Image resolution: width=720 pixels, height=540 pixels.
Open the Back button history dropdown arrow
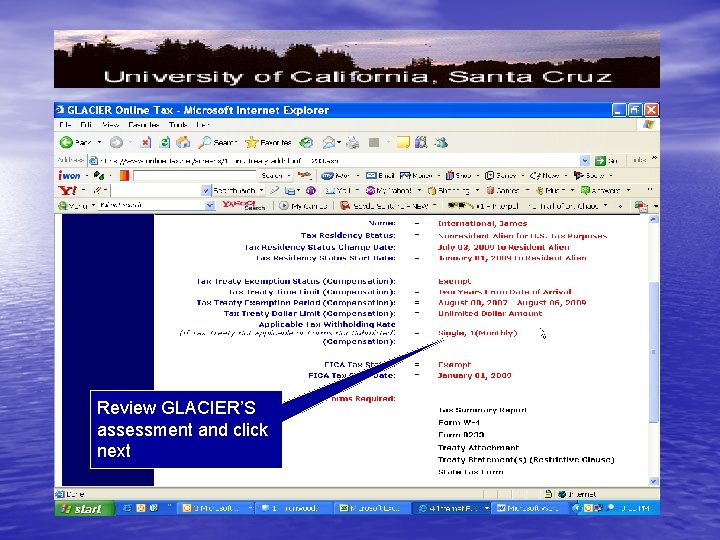coord(99,142)
